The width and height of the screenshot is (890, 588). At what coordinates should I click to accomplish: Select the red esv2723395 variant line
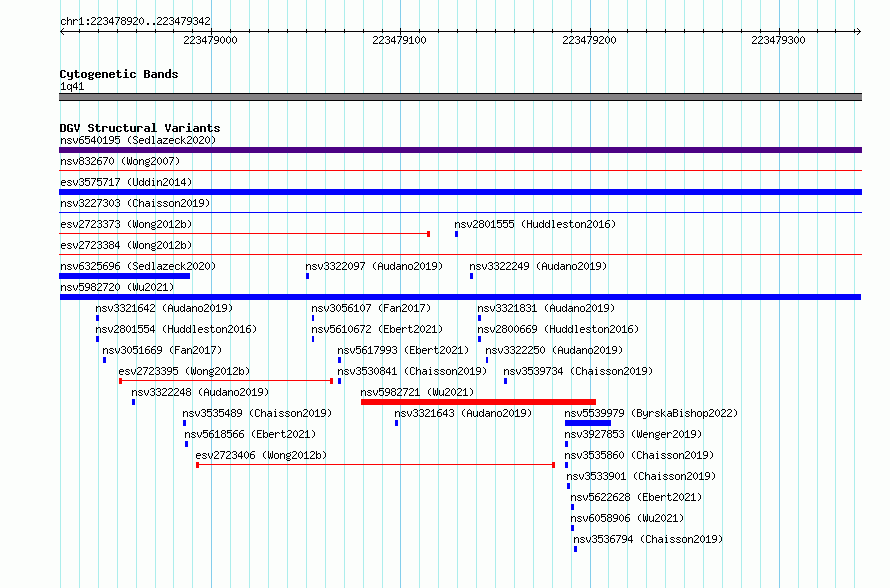click(226, 381)
